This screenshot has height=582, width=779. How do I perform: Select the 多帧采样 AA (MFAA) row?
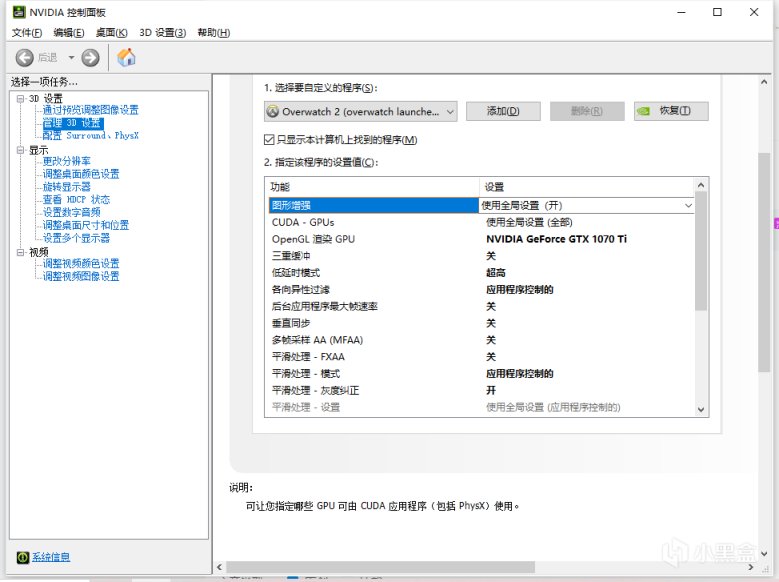481,340
